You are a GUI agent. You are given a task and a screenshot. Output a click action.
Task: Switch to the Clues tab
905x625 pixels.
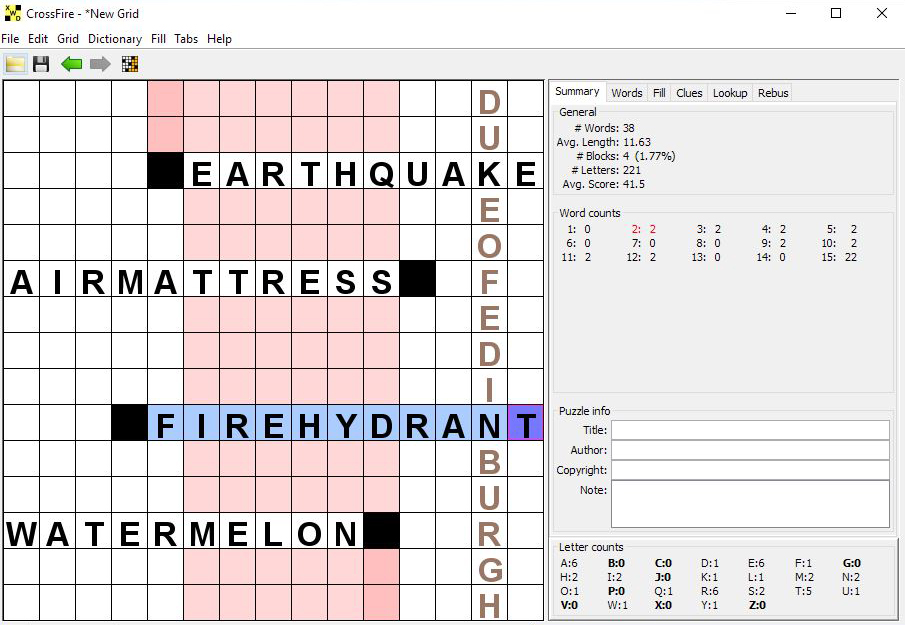[689, 93]
